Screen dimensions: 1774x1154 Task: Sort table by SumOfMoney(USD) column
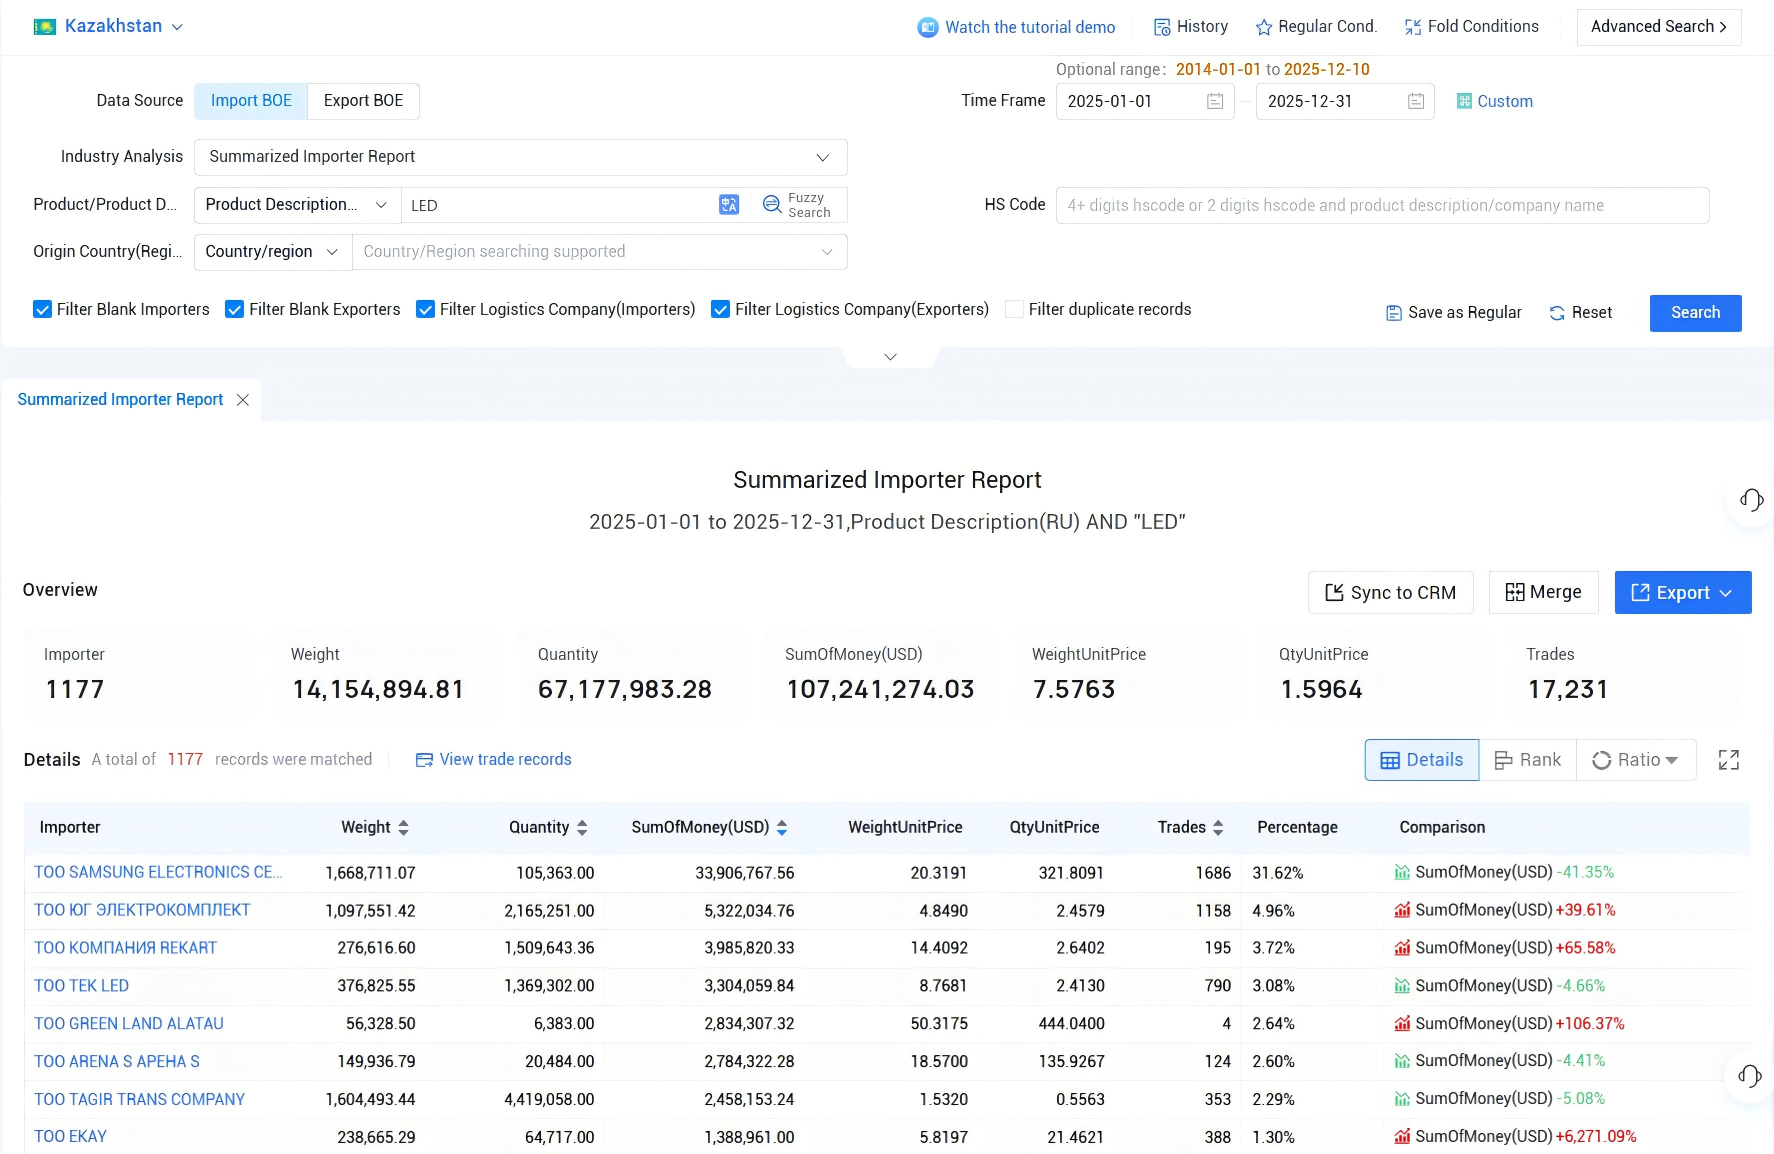(782, 828)
